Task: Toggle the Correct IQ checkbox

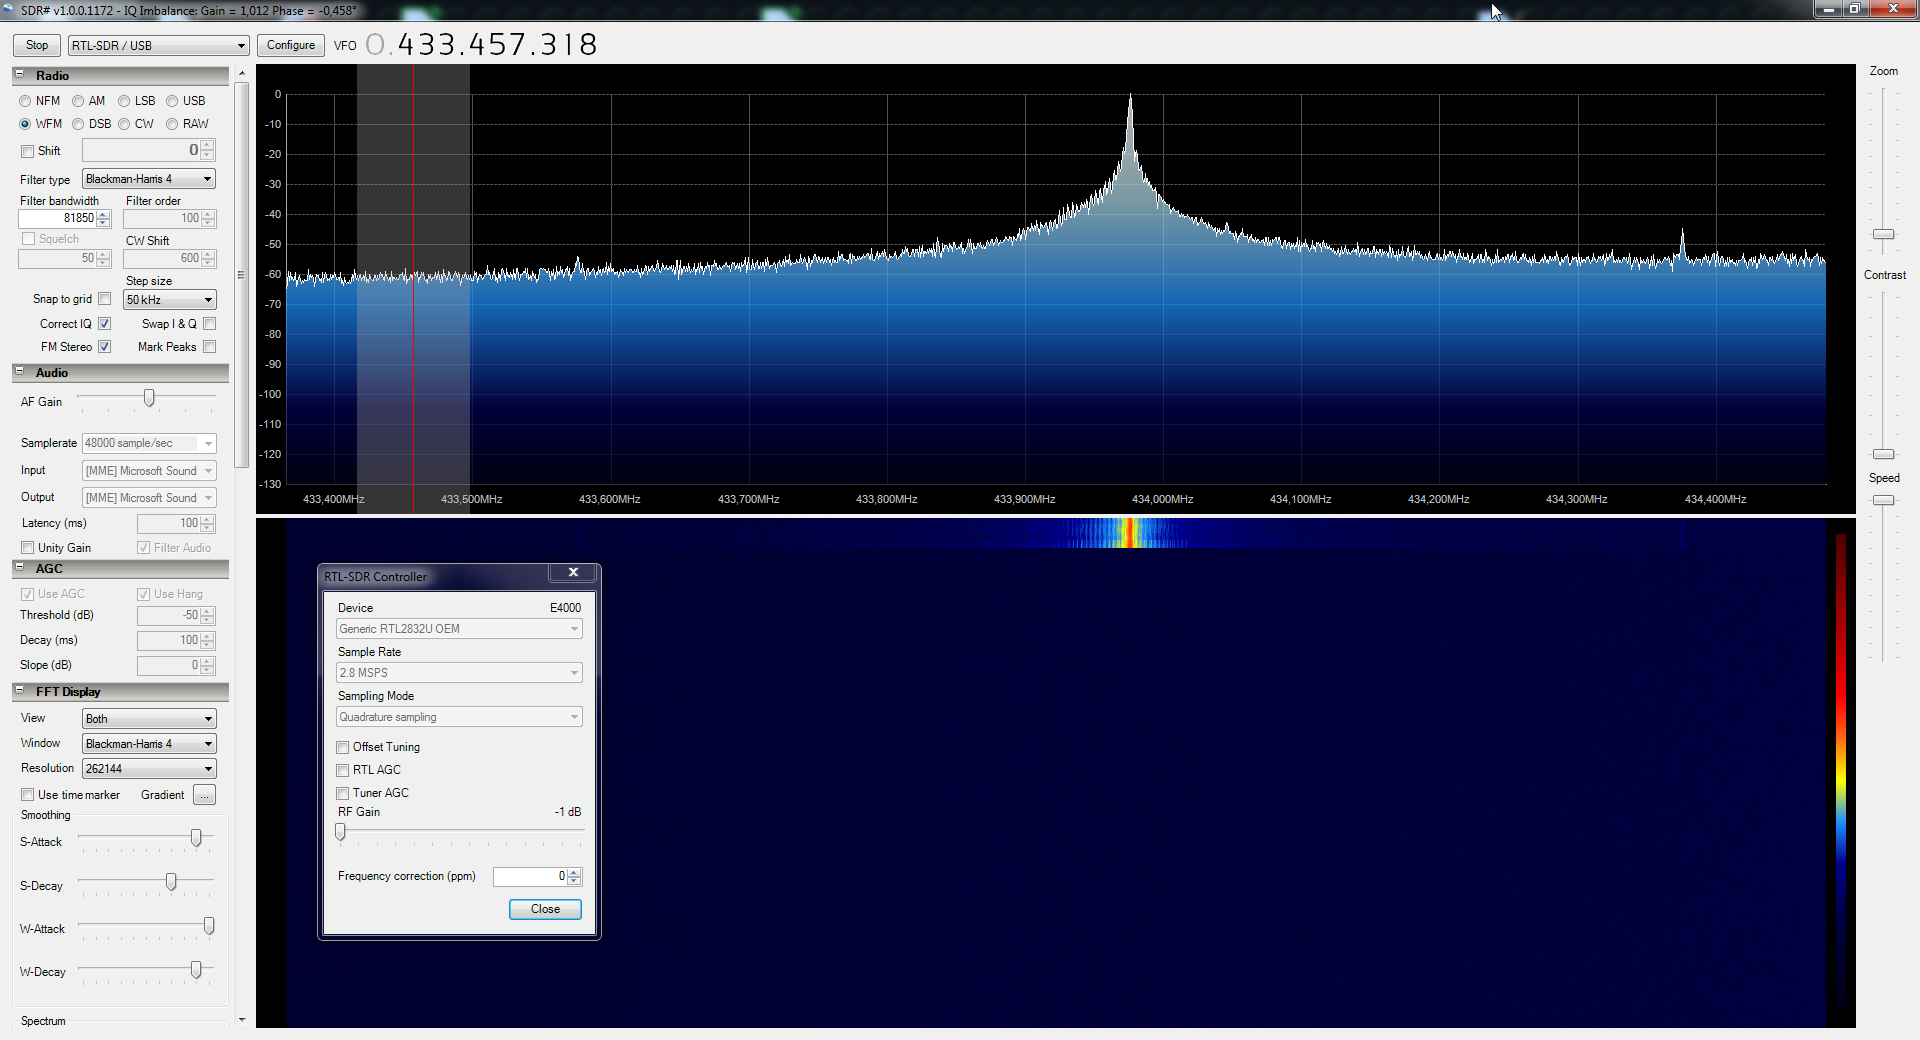Action: [104, 324]
